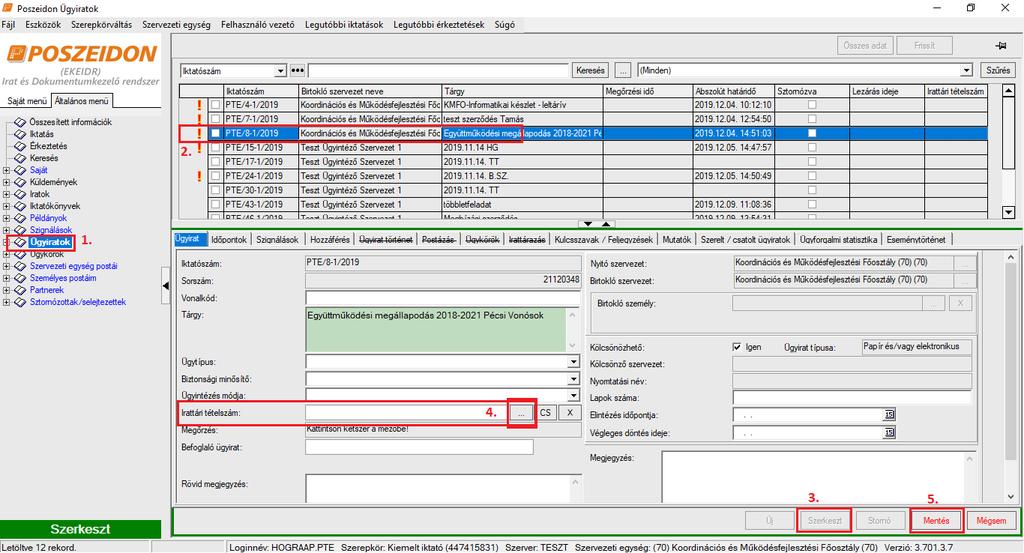Click the CS button beside Irattári tételszám
Image resolution: width=1024 pixels, height=553 pixels.
point(545,413)
